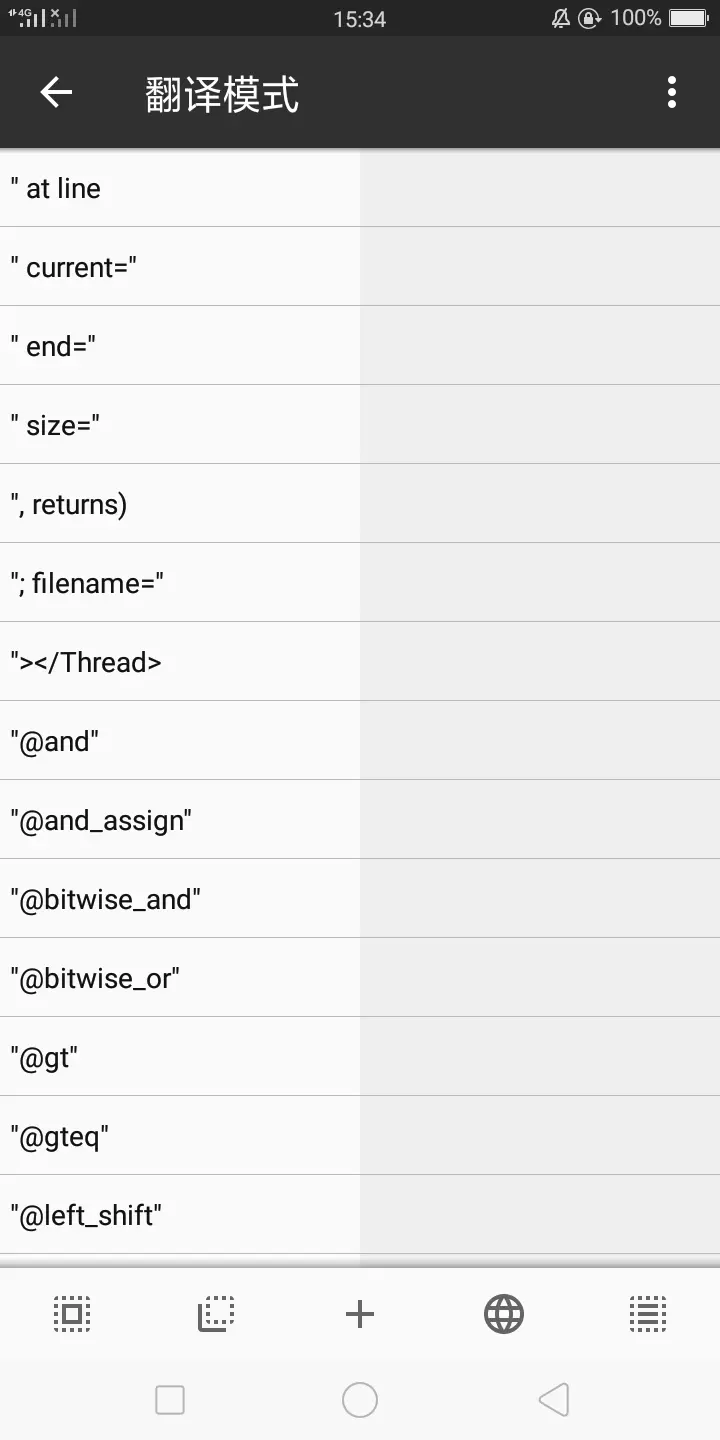Tap the globe translate icon
The image size is (720, 1440).
504,1313
